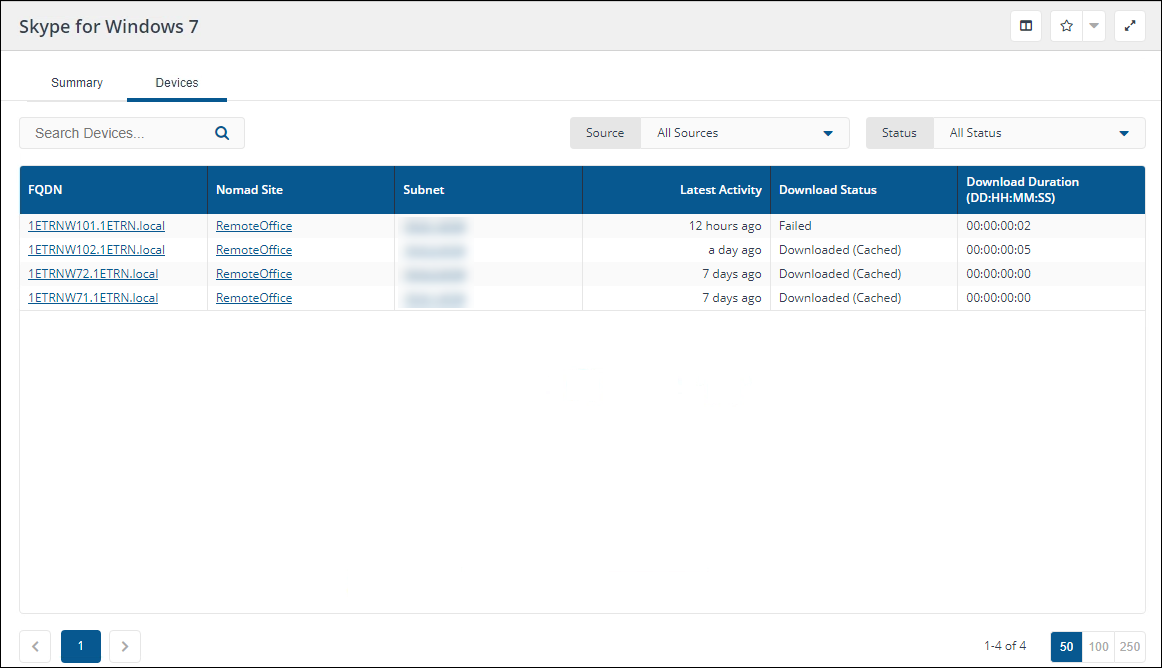The height and width of the screenshot is (668, 1162).
Task: Click the column layout icon in header
Action: point(1025,27)
